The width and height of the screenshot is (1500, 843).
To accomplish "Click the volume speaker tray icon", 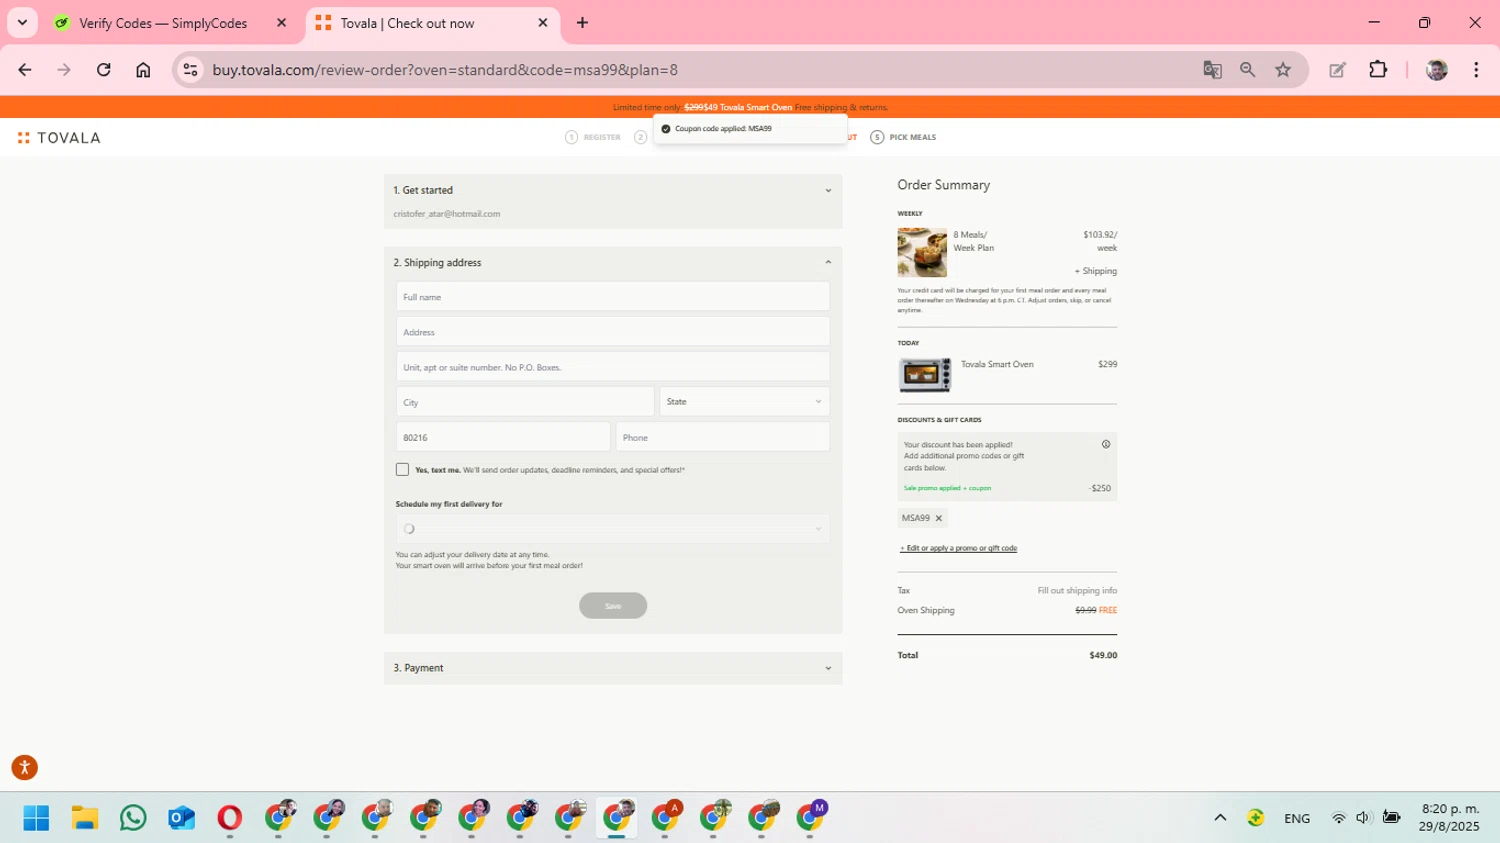I will pos(1363,818).
